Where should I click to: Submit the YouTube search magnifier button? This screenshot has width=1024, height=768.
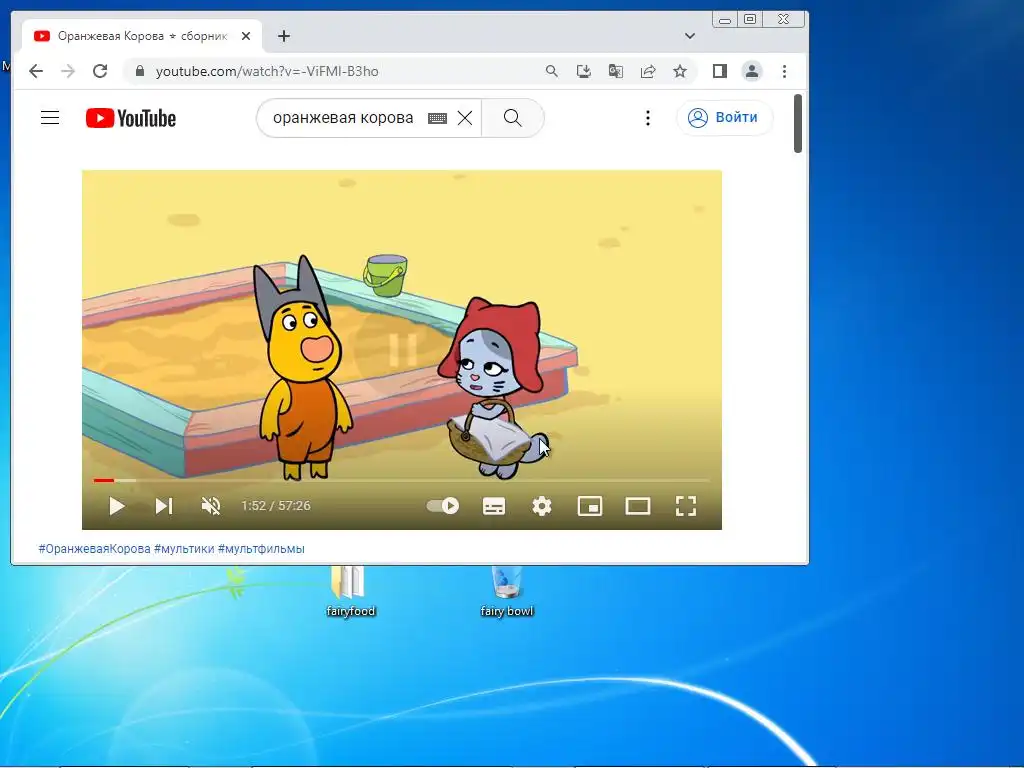pyautogui.click(x=513, y=118)
